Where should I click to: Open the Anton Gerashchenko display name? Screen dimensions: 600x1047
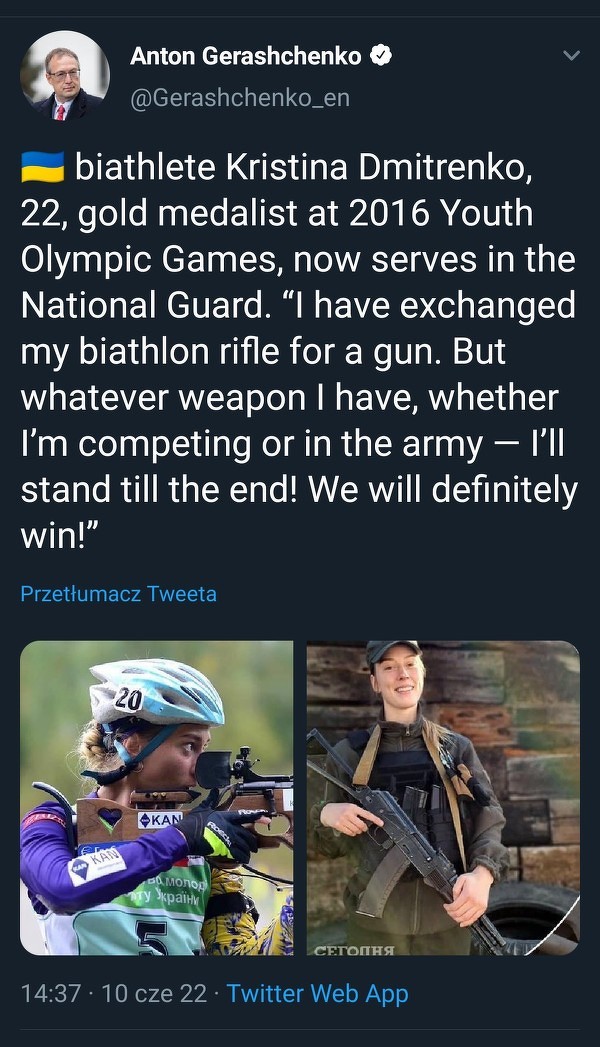[245, 57]
